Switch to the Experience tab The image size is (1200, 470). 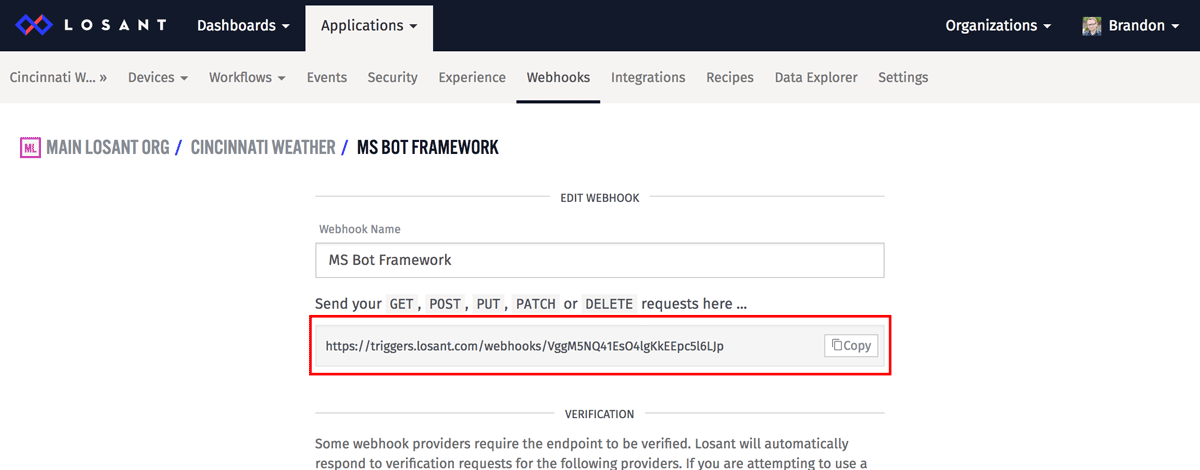click(472, 77)
